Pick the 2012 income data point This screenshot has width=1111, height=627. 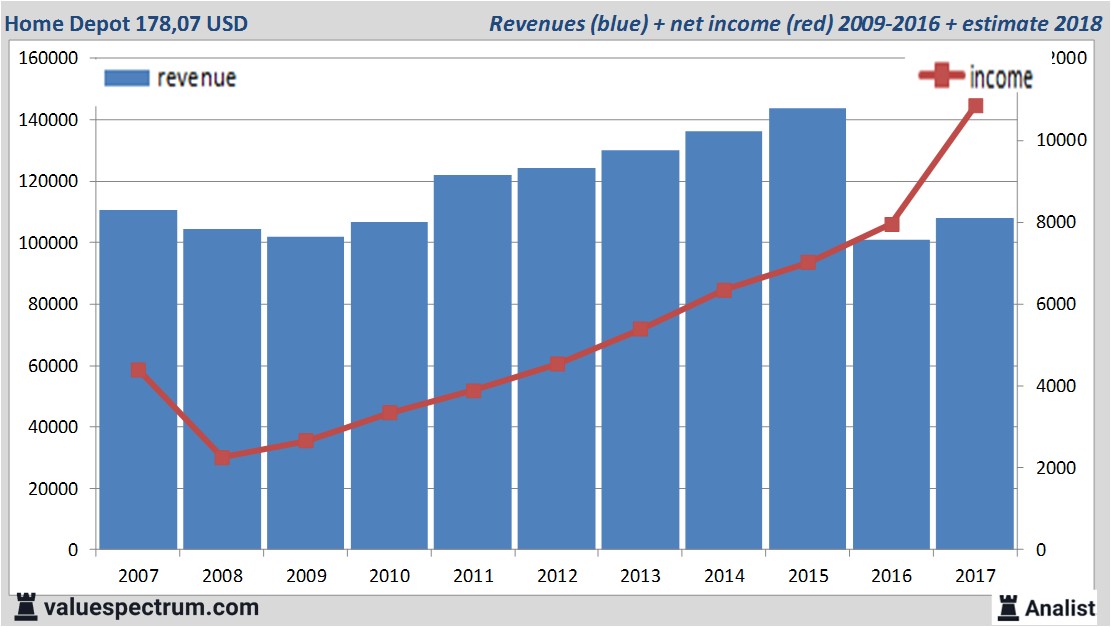click(557, 364)
